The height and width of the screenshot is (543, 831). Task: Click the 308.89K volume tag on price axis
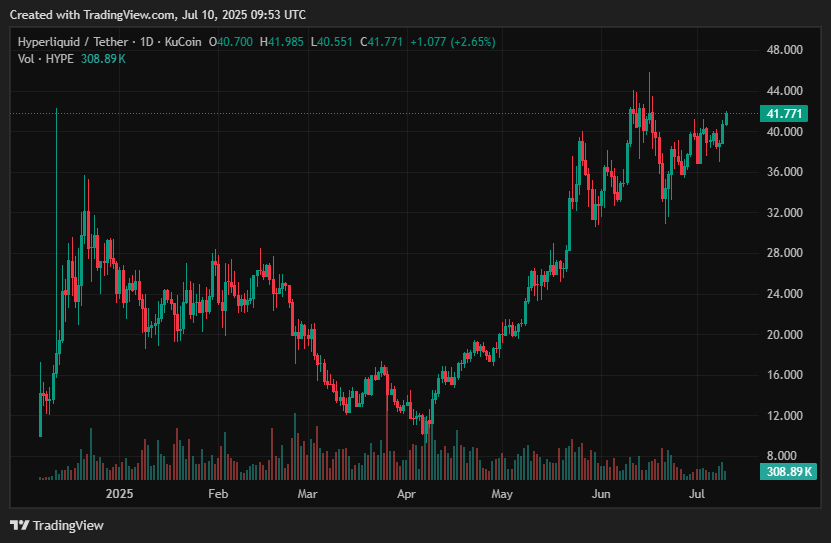785,471
